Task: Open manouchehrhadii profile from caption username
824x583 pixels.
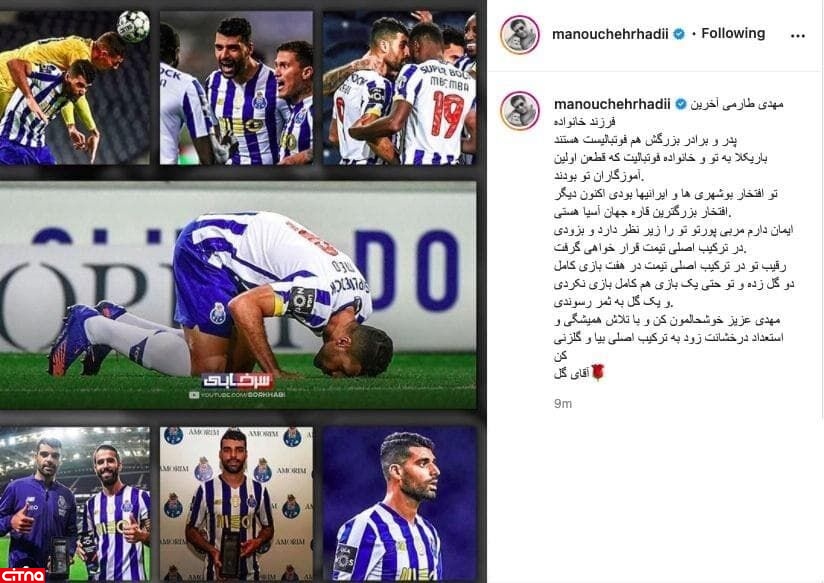Action: tap(612, 104)
